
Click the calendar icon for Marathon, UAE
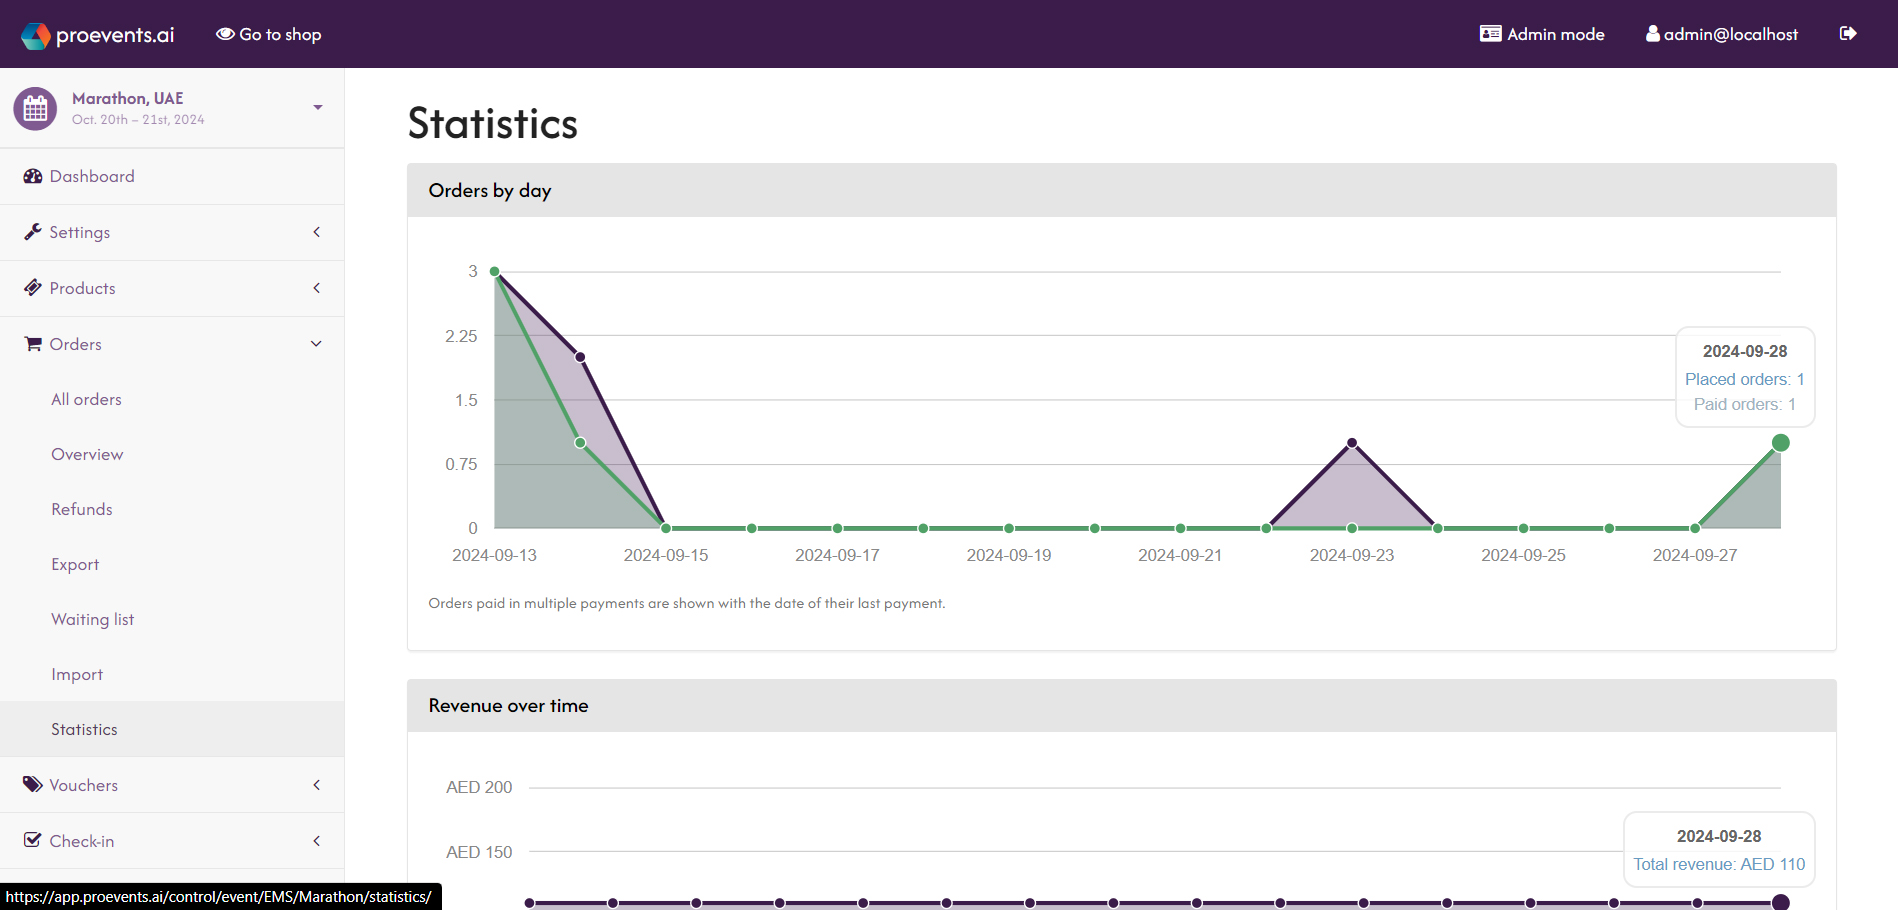(x=35, y=107)
